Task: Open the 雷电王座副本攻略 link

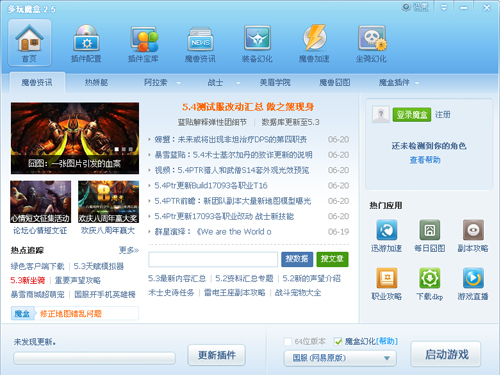Action: (235, 293)
